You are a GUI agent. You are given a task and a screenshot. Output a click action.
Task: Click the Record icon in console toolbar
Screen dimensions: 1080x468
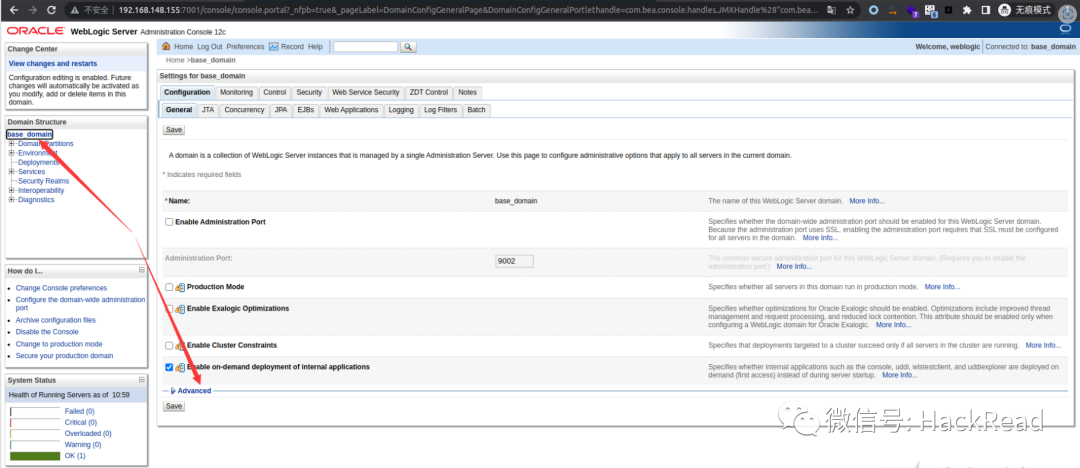[x=273, y=47]
